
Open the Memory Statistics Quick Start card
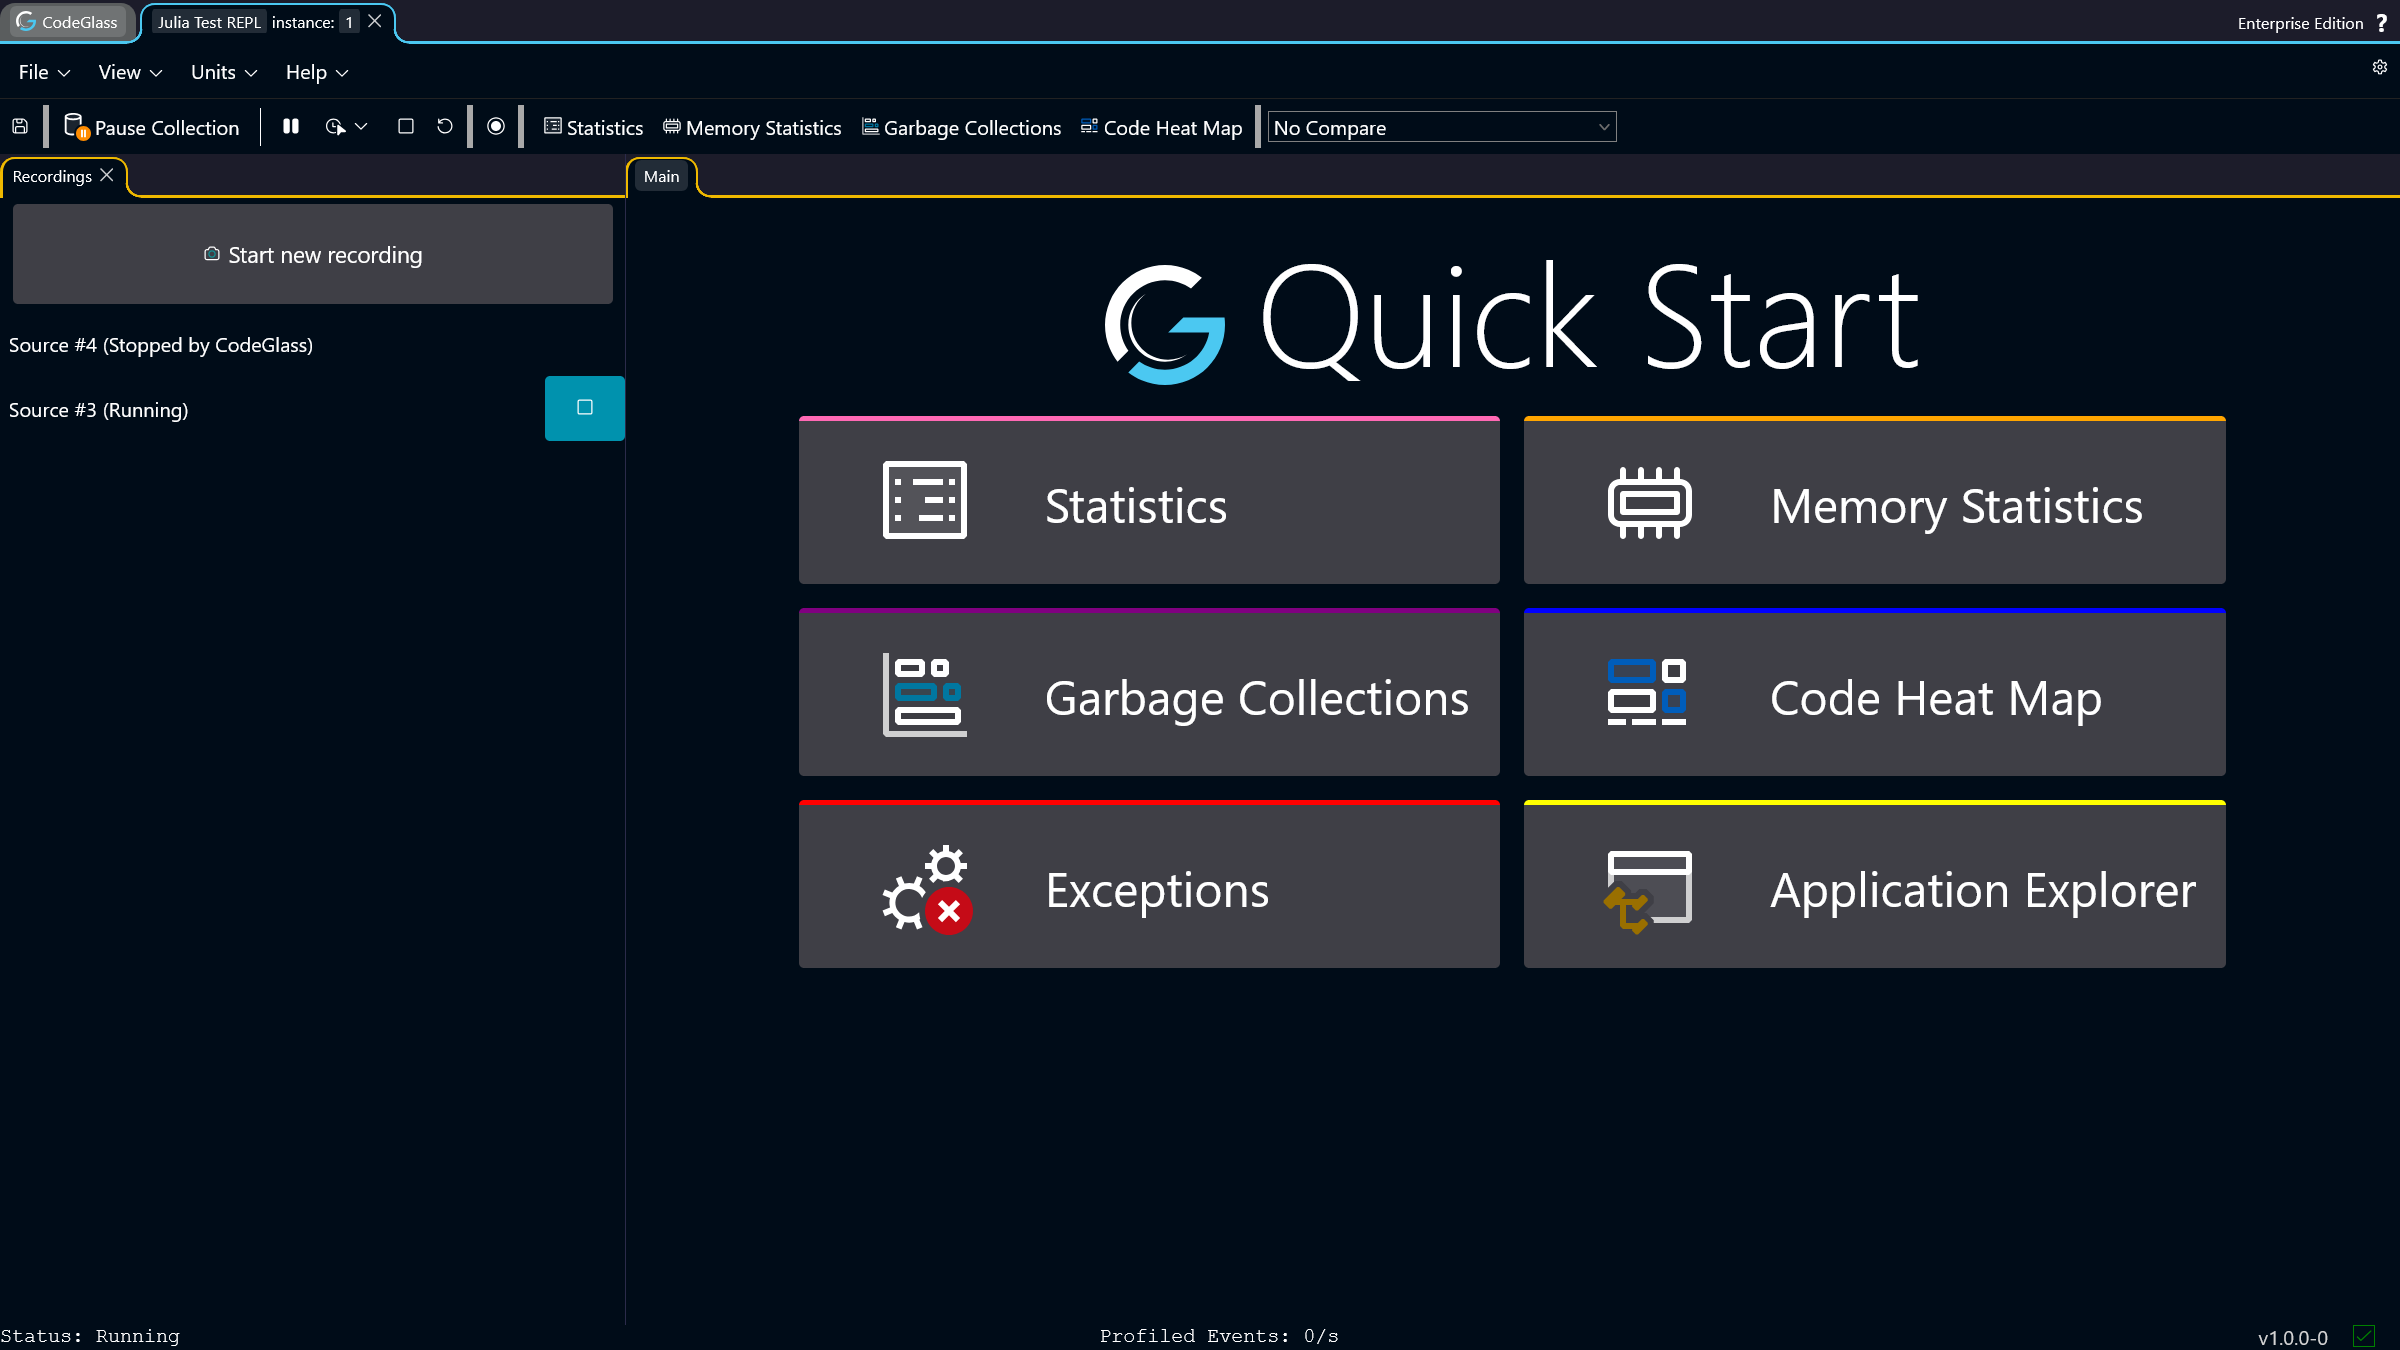[x=1874, y=500]
